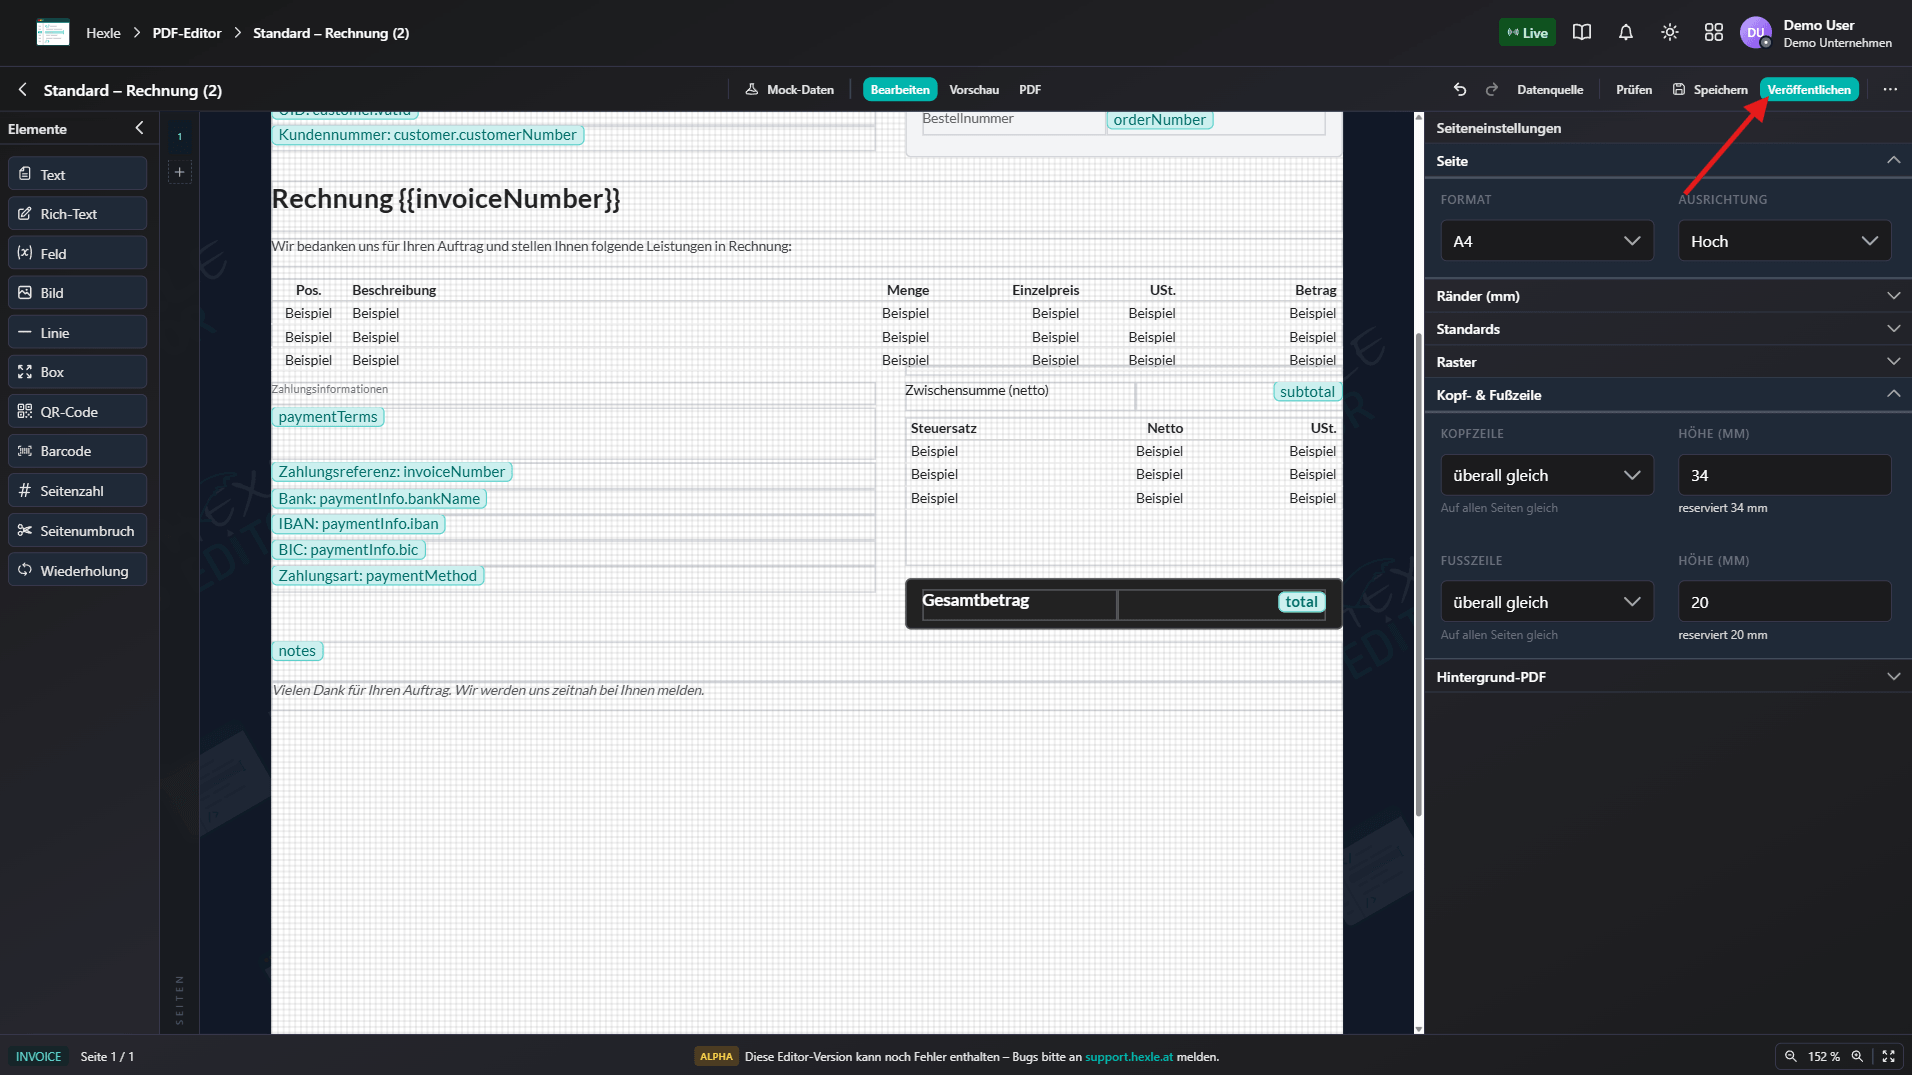Switch to the Vorschau mode

974,90
